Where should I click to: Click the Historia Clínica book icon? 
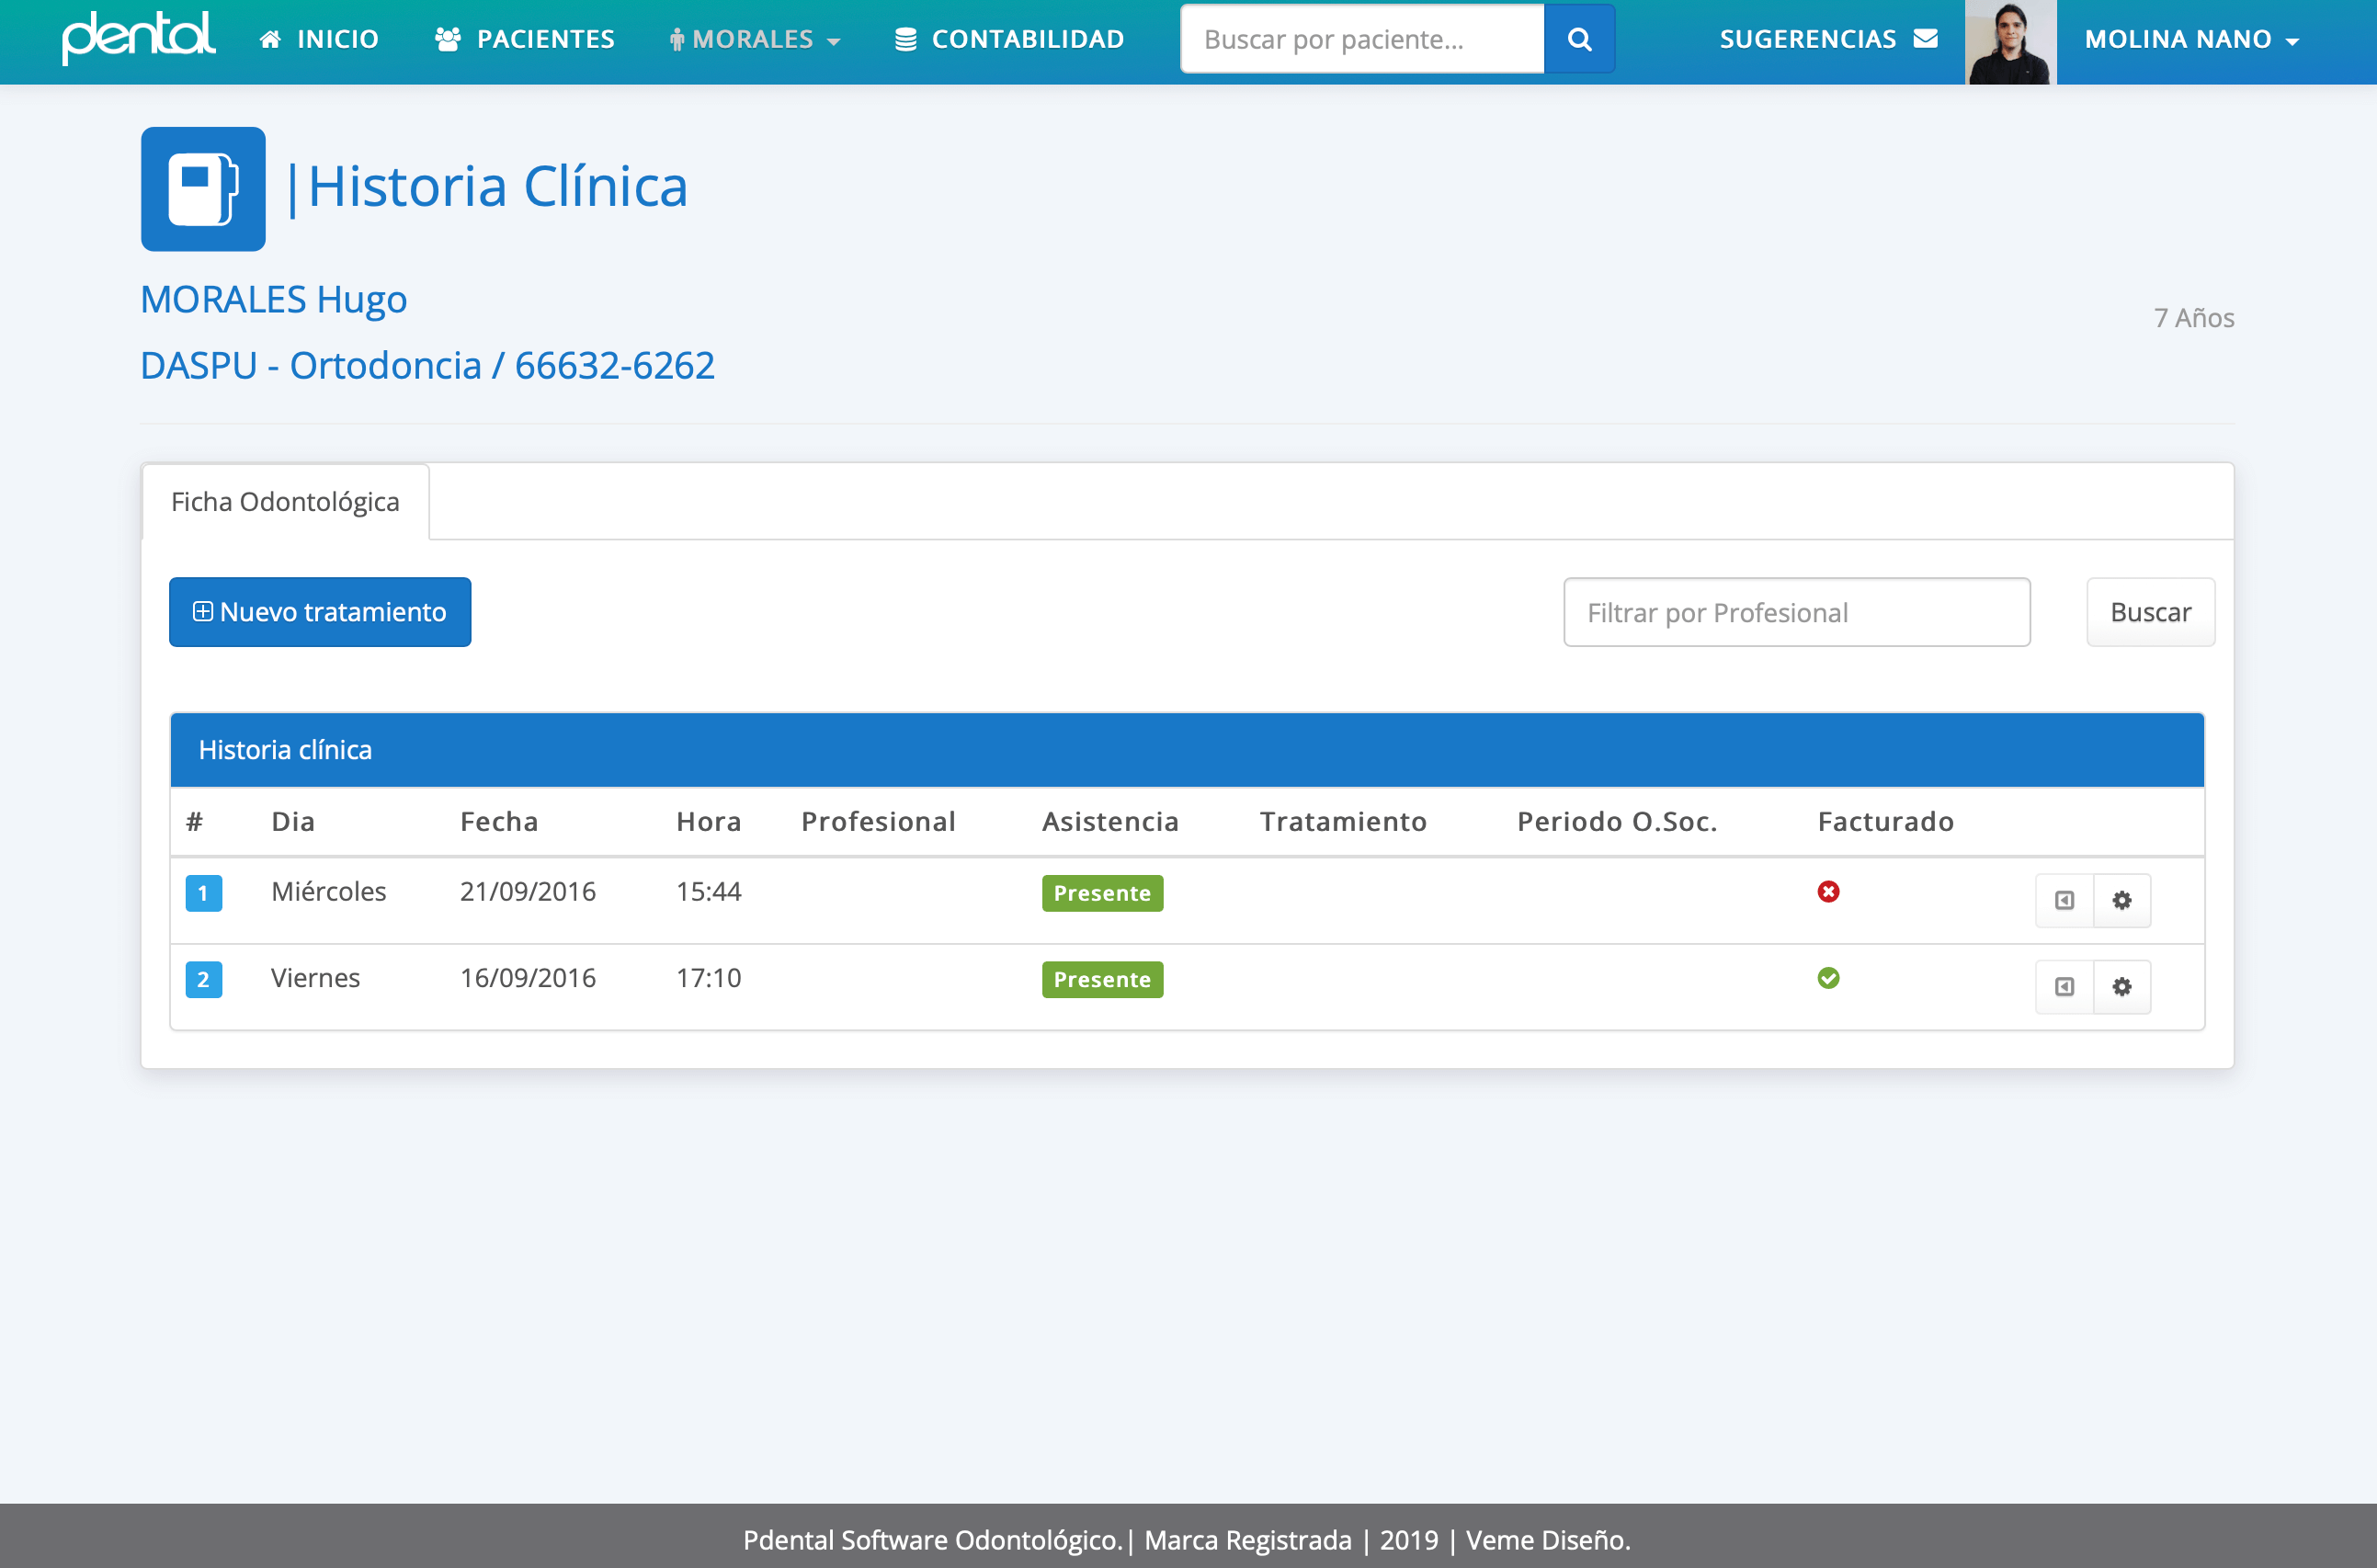[203, 189]
